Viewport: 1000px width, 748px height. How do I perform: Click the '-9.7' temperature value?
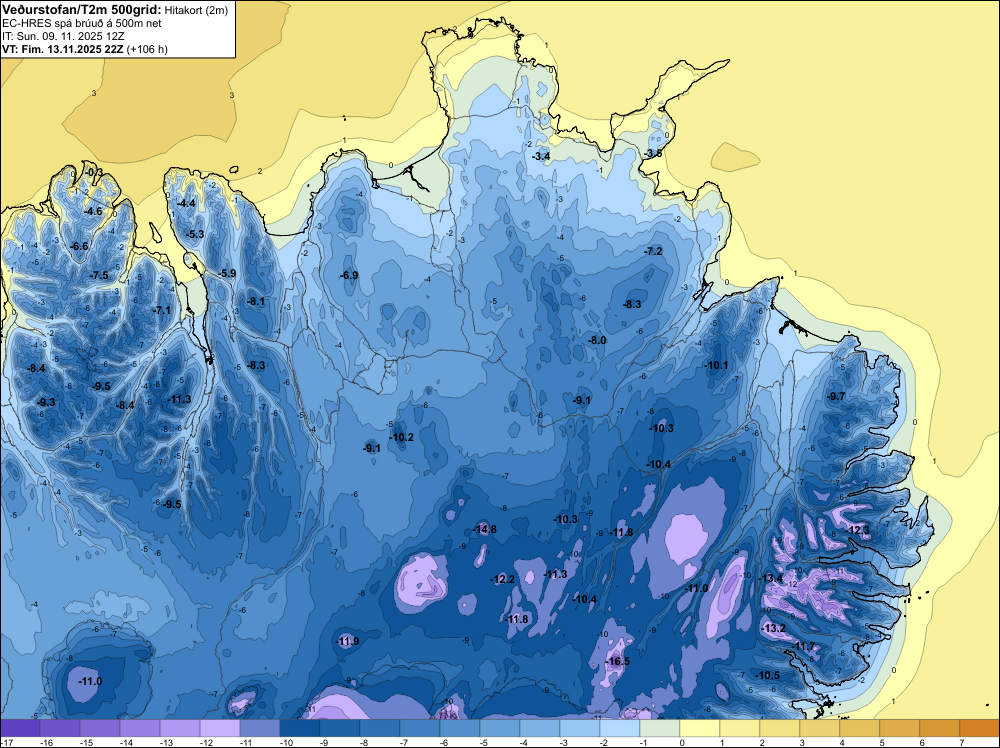[x=836, y=397]
